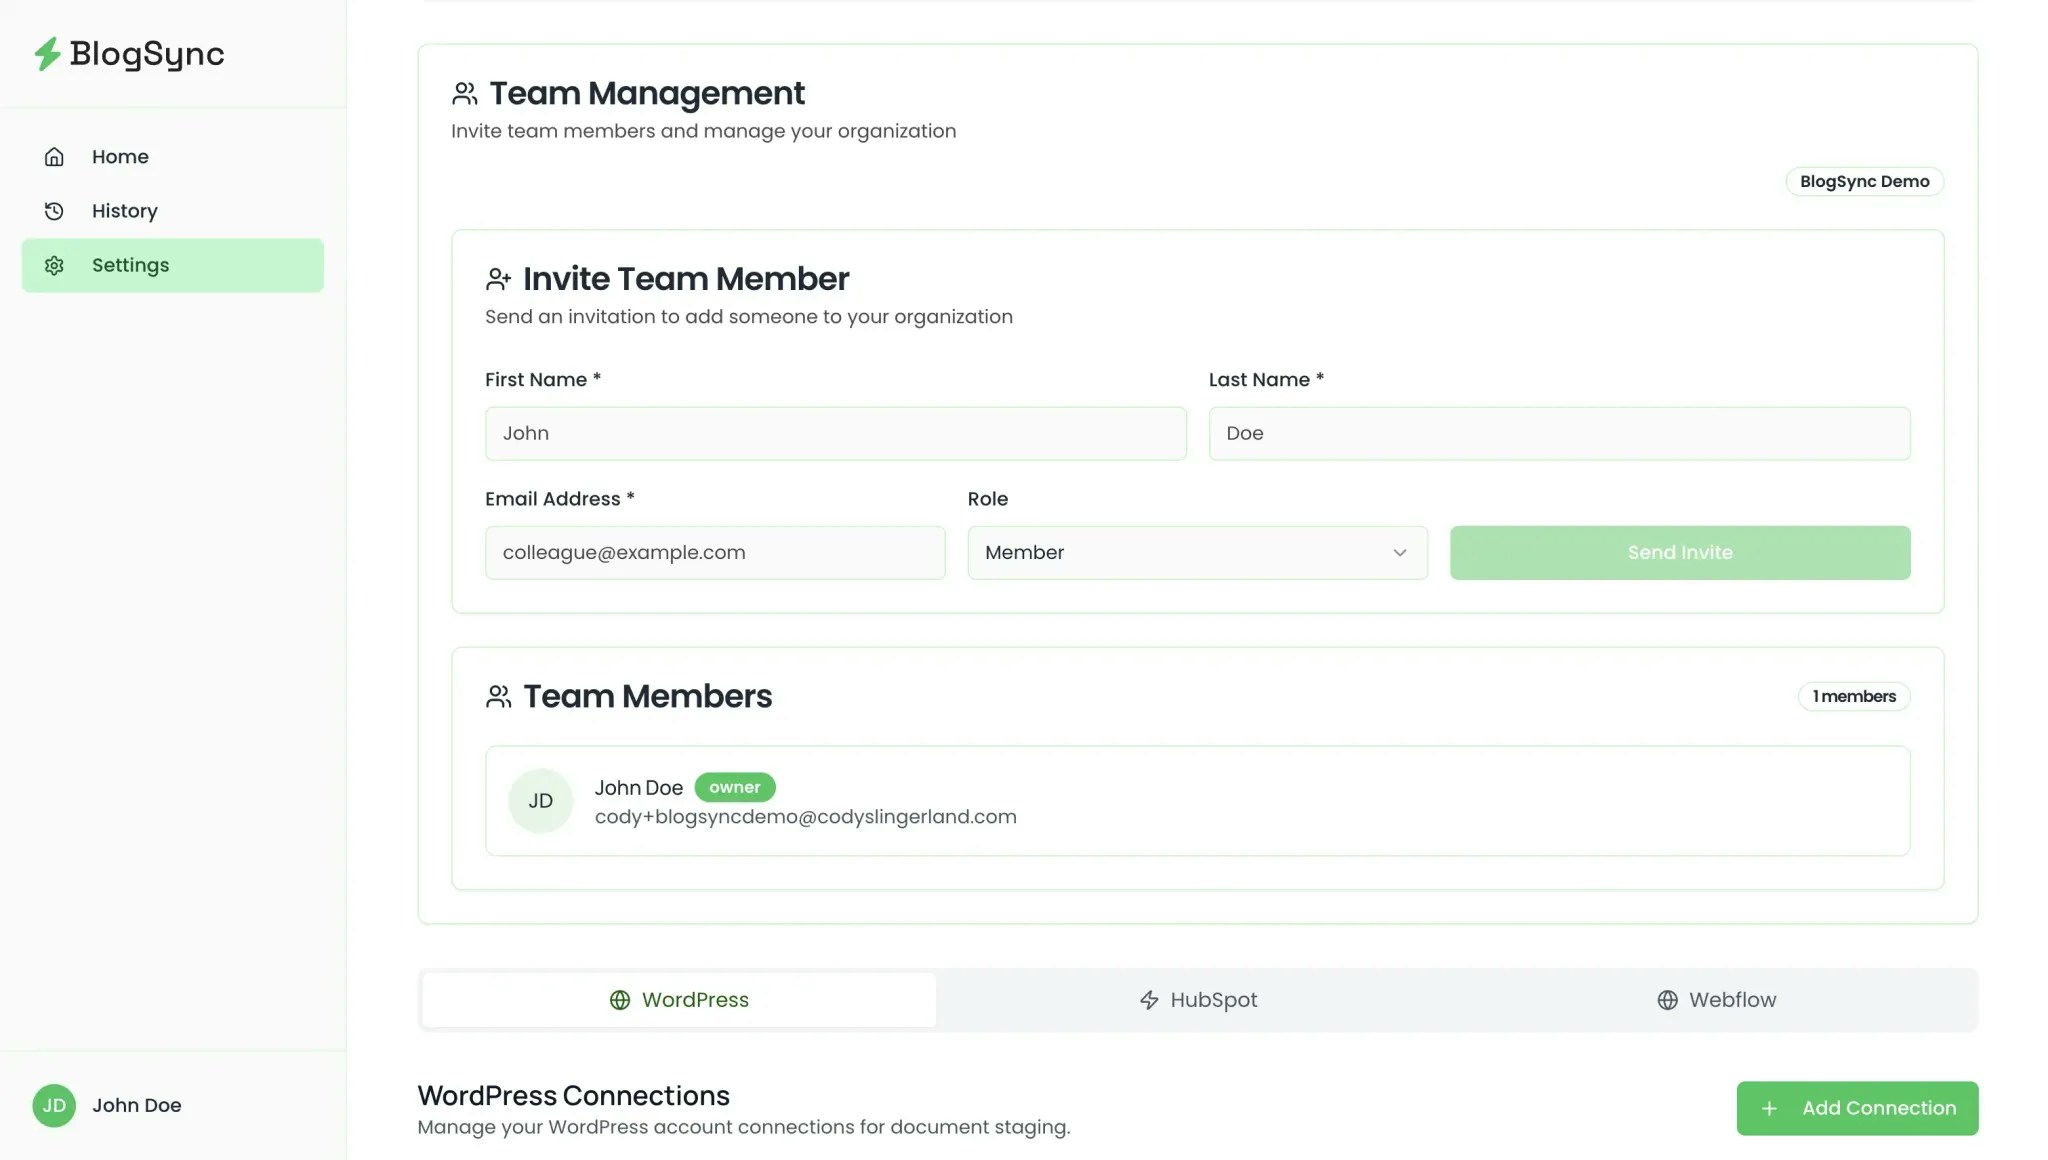Click the BlogSync Demo badge

click(1864, 181)
